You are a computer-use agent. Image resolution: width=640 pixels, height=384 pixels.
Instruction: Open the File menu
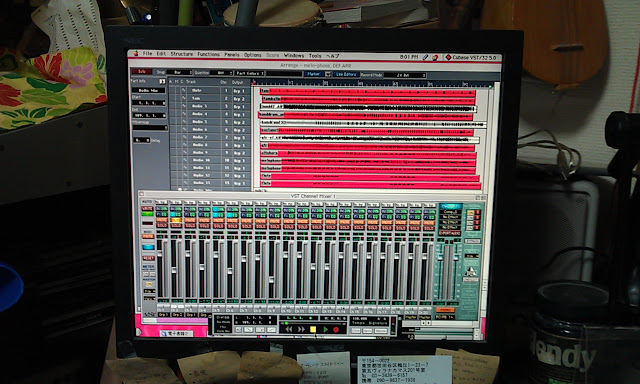[x=147, y=53]
